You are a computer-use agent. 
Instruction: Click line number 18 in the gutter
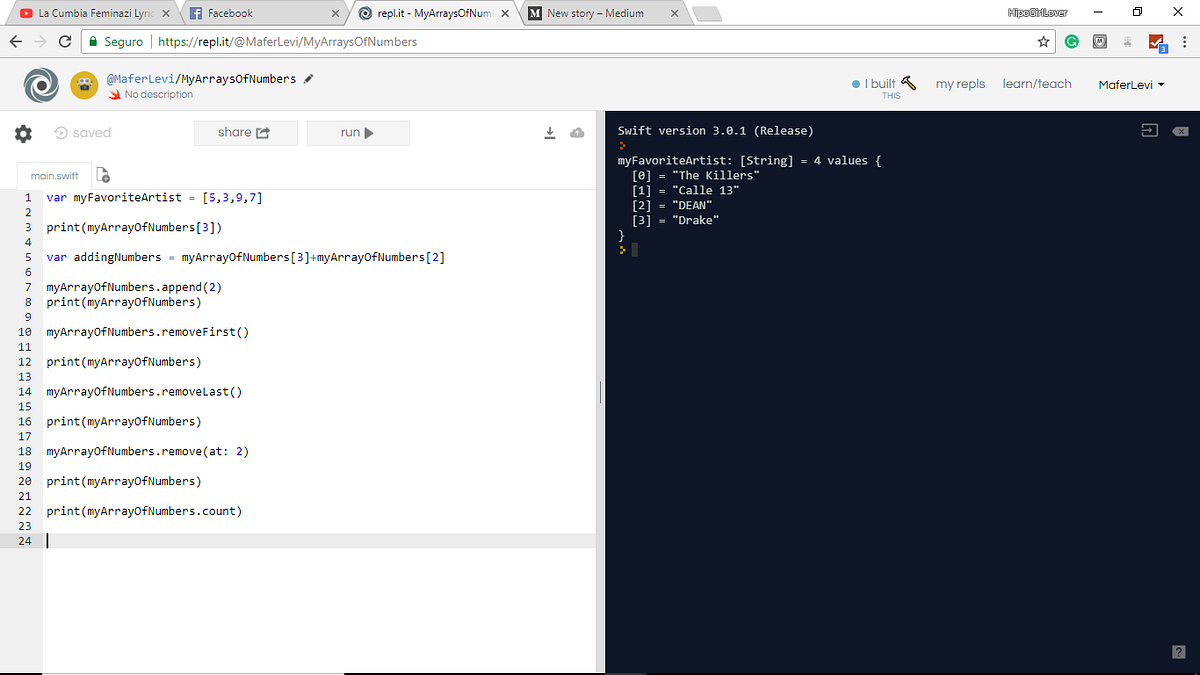(x=25, y=451)
